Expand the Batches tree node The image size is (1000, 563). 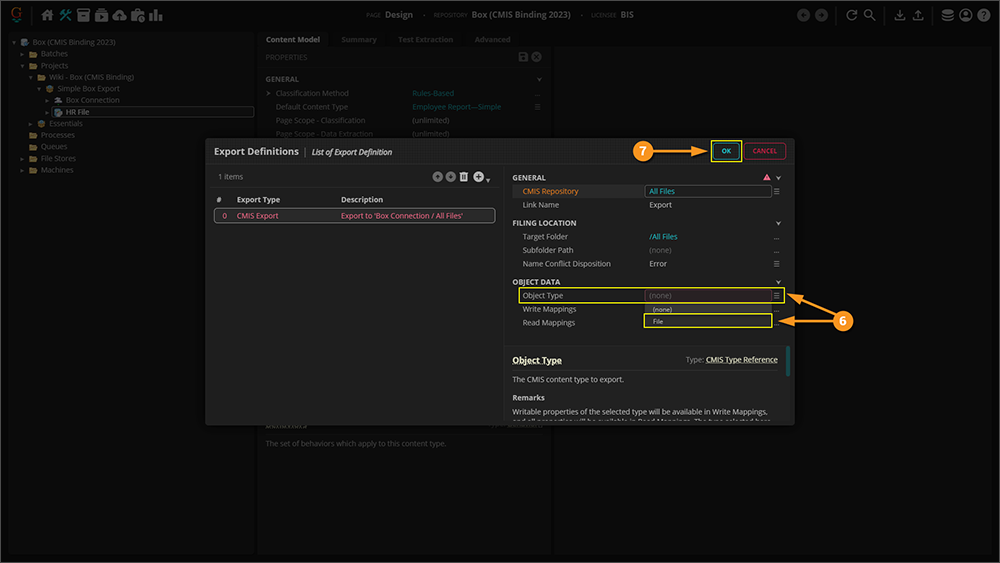coord(22,54)
